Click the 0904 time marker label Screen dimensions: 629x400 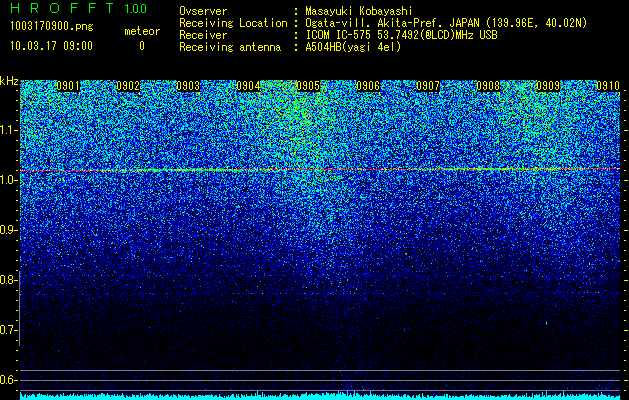pyautogui.click(x=248, y=86)
